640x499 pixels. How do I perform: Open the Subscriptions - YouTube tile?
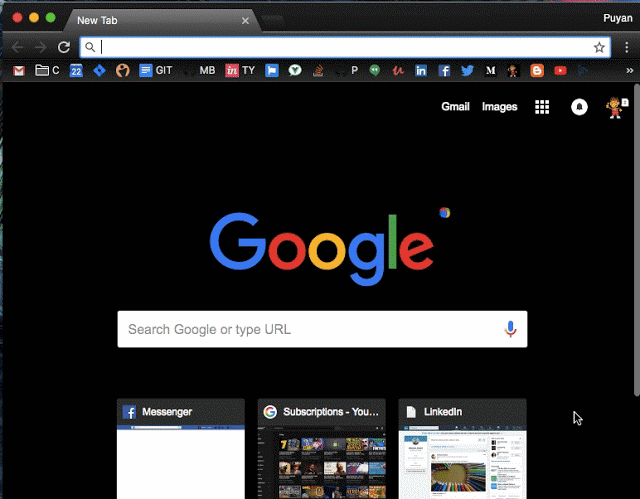coord(322,448)
